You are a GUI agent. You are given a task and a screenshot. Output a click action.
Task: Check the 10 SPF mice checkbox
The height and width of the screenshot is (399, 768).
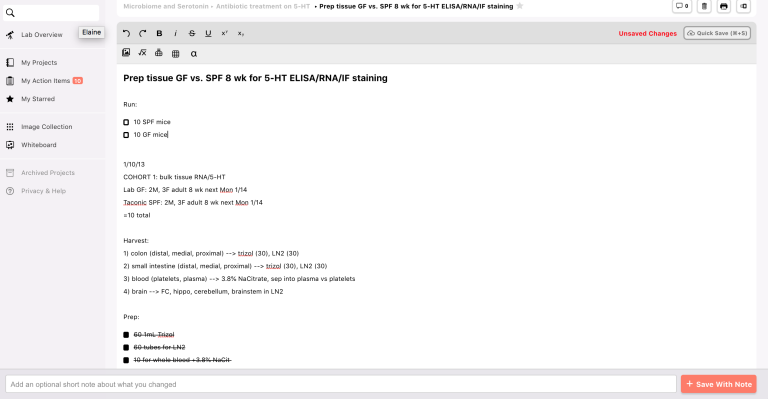click(126, 122)
